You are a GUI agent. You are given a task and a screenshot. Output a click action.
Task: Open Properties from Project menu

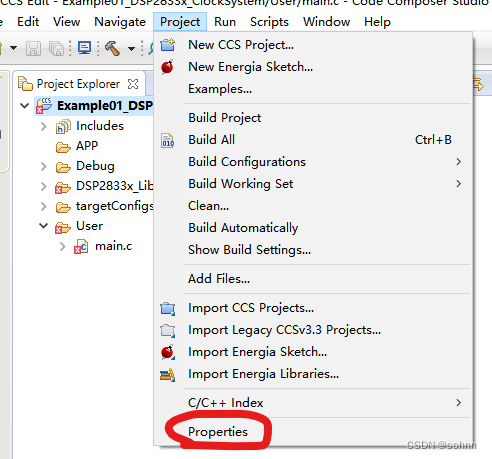[313, 432]
